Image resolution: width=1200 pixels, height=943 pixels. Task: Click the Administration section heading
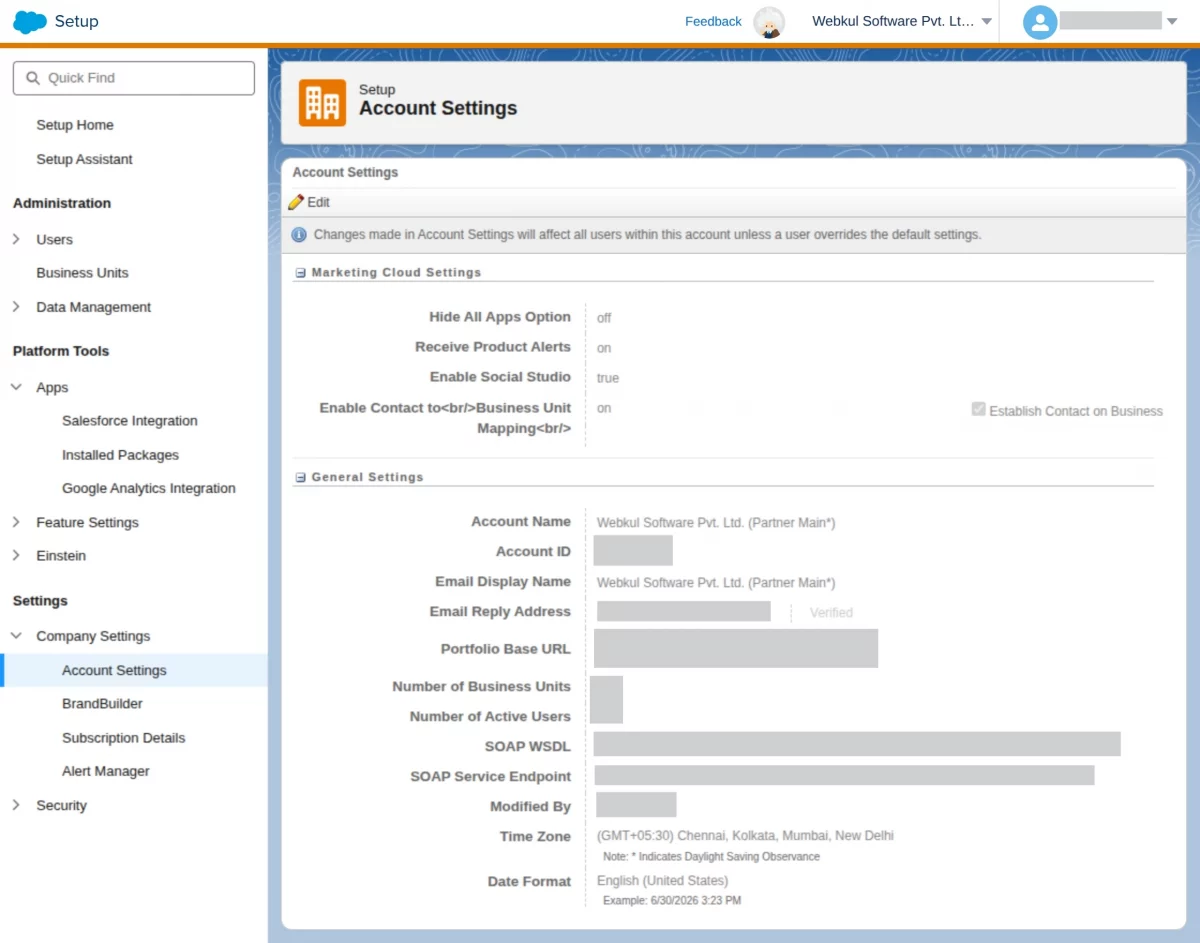(62, 203)
